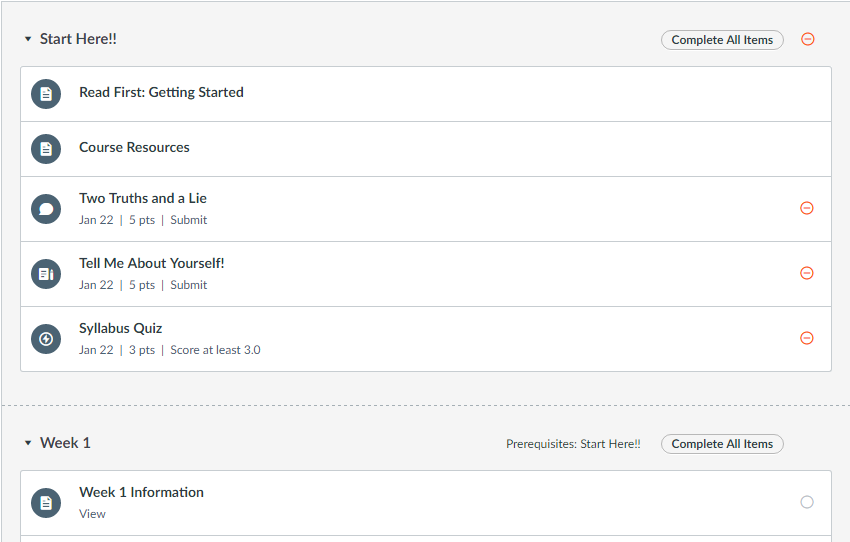The image size is (850, 542).
Task: Open the Syllabus Quiz
Action: point(120,328)
